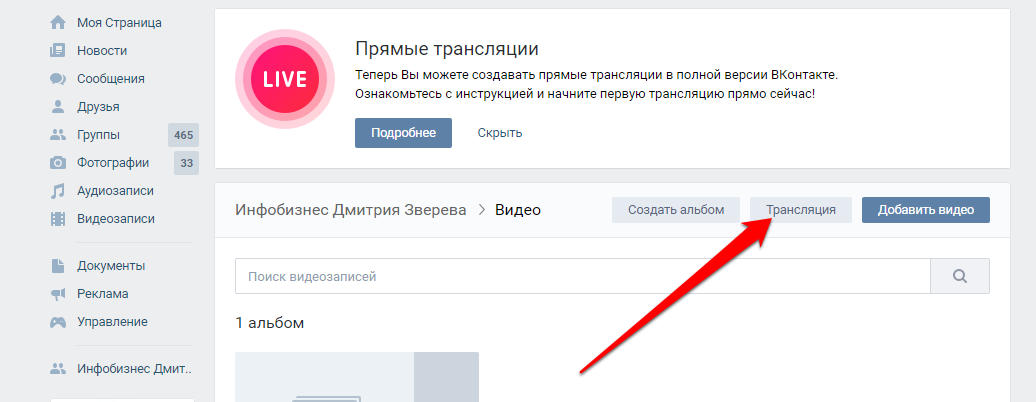1036x402 pixels.
Task: Click the Создать альбом button
Action: (676, 210)
